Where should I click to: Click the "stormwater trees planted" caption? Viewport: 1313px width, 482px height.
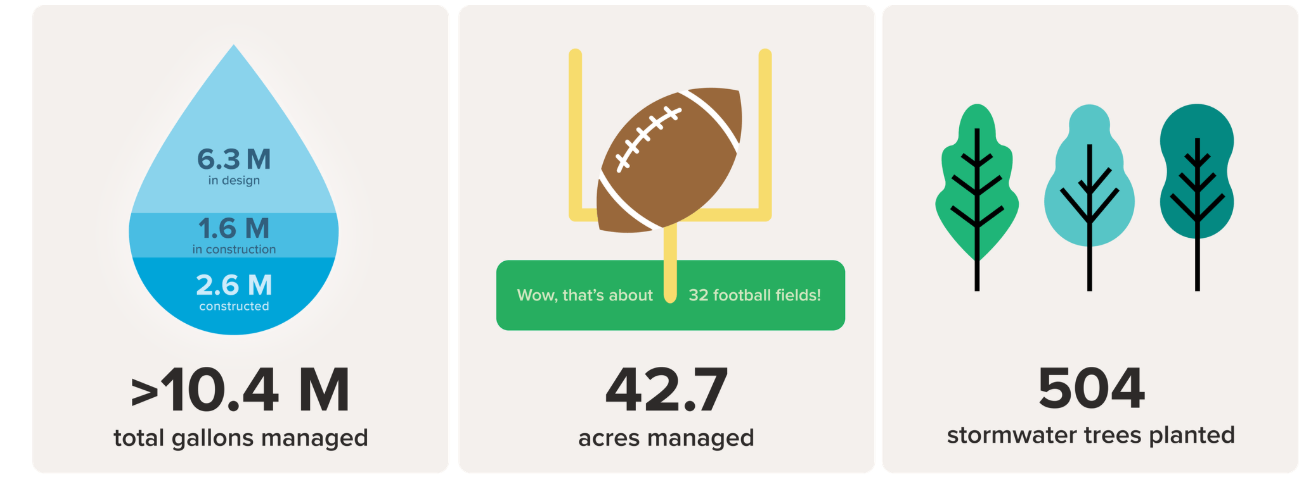(1091, 436)
